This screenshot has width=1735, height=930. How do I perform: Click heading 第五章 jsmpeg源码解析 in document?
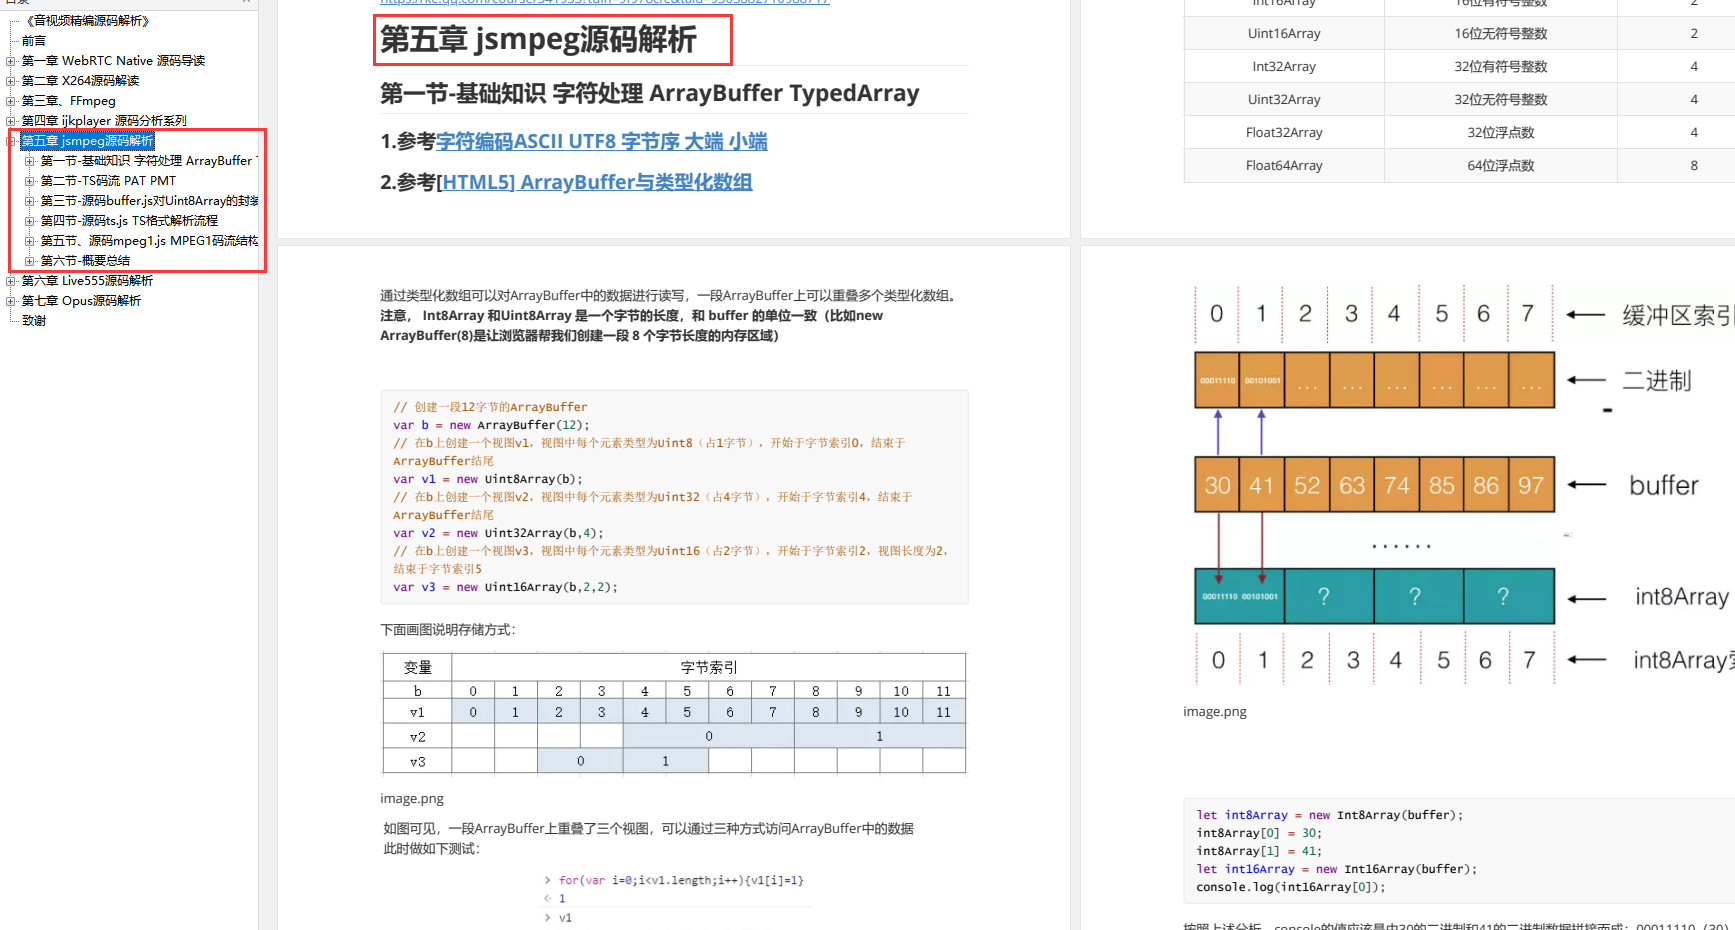click(x=538, y=40)
